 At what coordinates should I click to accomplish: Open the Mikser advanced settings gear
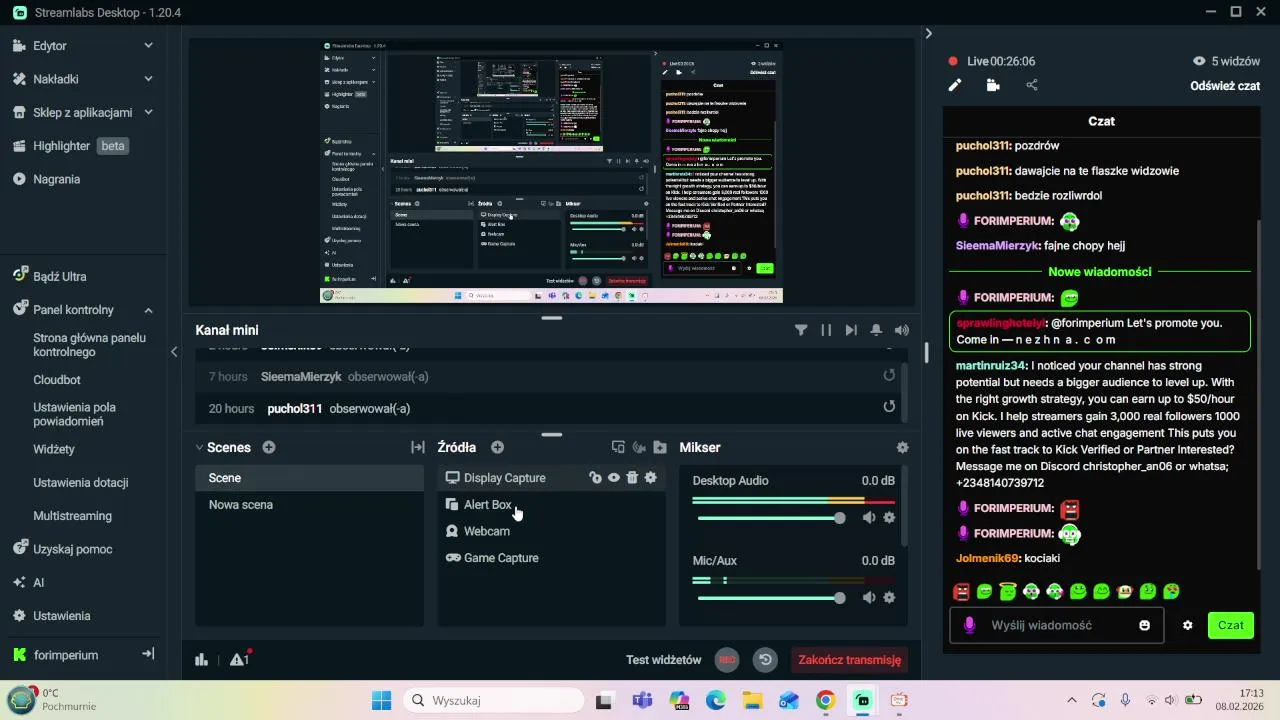click(902, 448)
